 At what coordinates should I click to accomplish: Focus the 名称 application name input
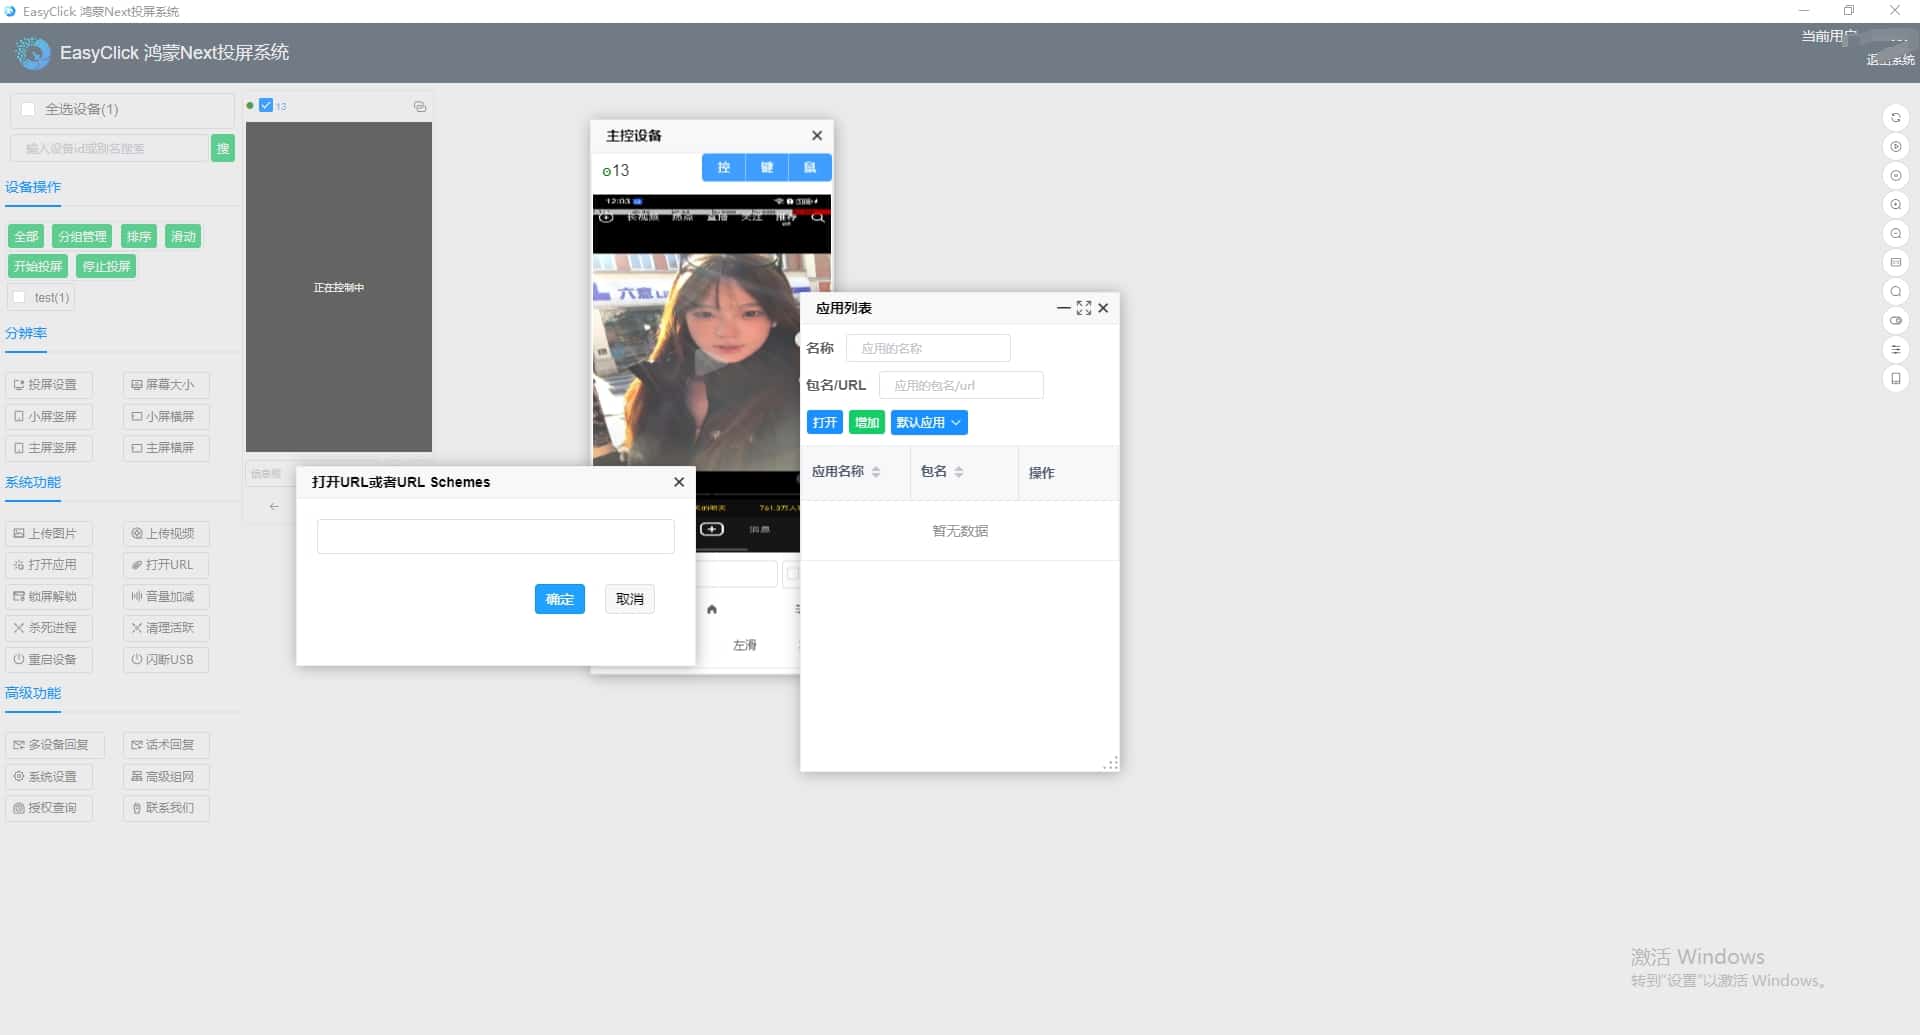pos(928,349)
